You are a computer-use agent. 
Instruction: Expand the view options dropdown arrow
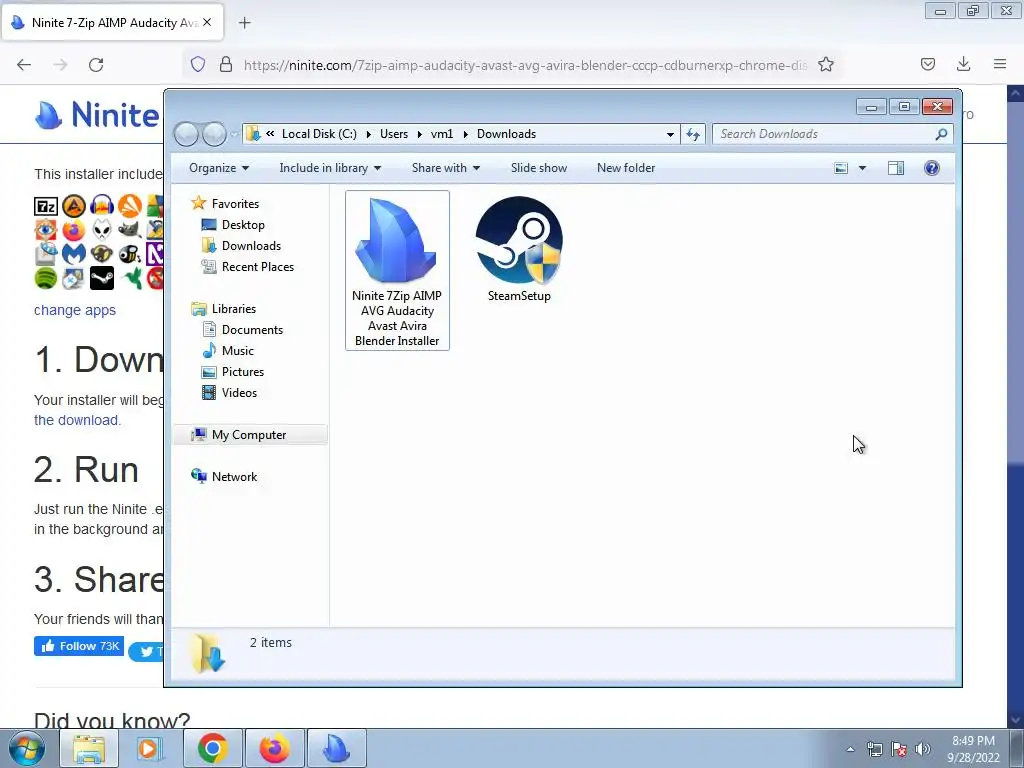coord(862,168)
